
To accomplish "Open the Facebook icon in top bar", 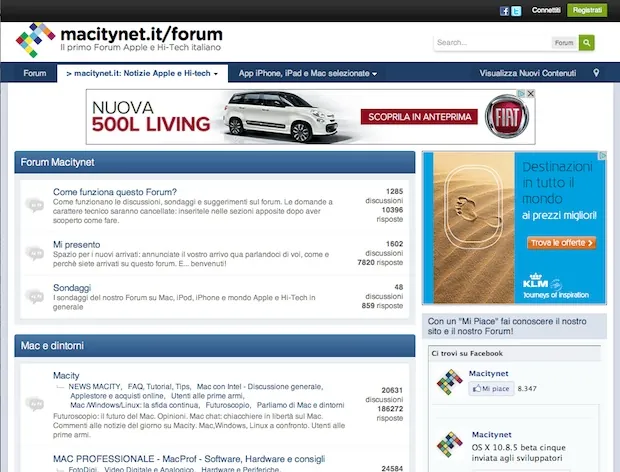I will 504,11.
